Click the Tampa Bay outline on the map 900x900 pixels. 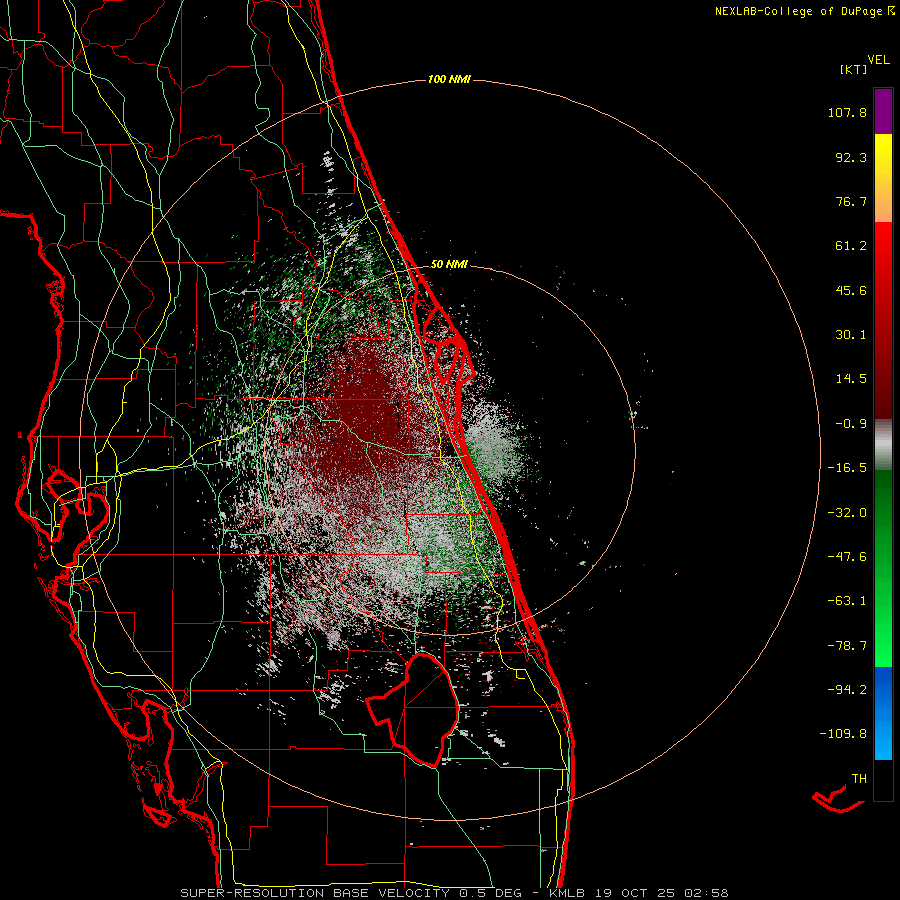pyautogui.click(x=77, y=505)
